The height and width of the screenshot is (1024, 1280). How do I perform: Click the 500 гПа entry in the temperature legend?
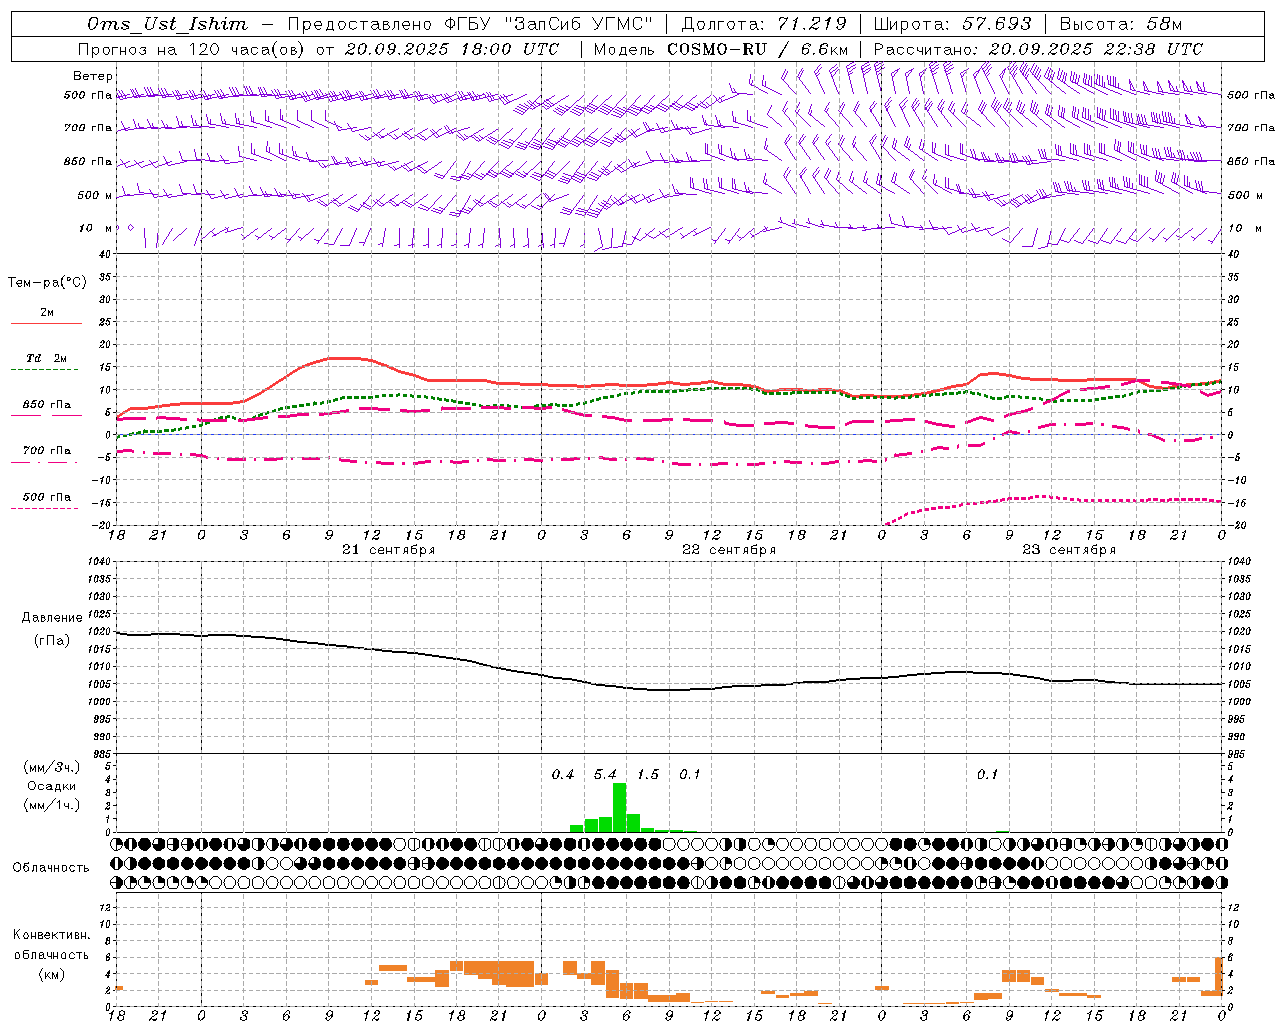click(47, 497)
